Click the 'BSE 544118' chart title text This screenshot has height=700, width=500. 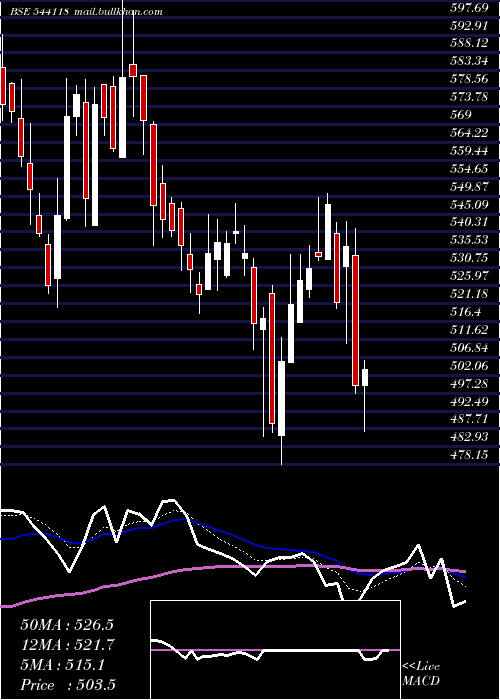(40, 12)
